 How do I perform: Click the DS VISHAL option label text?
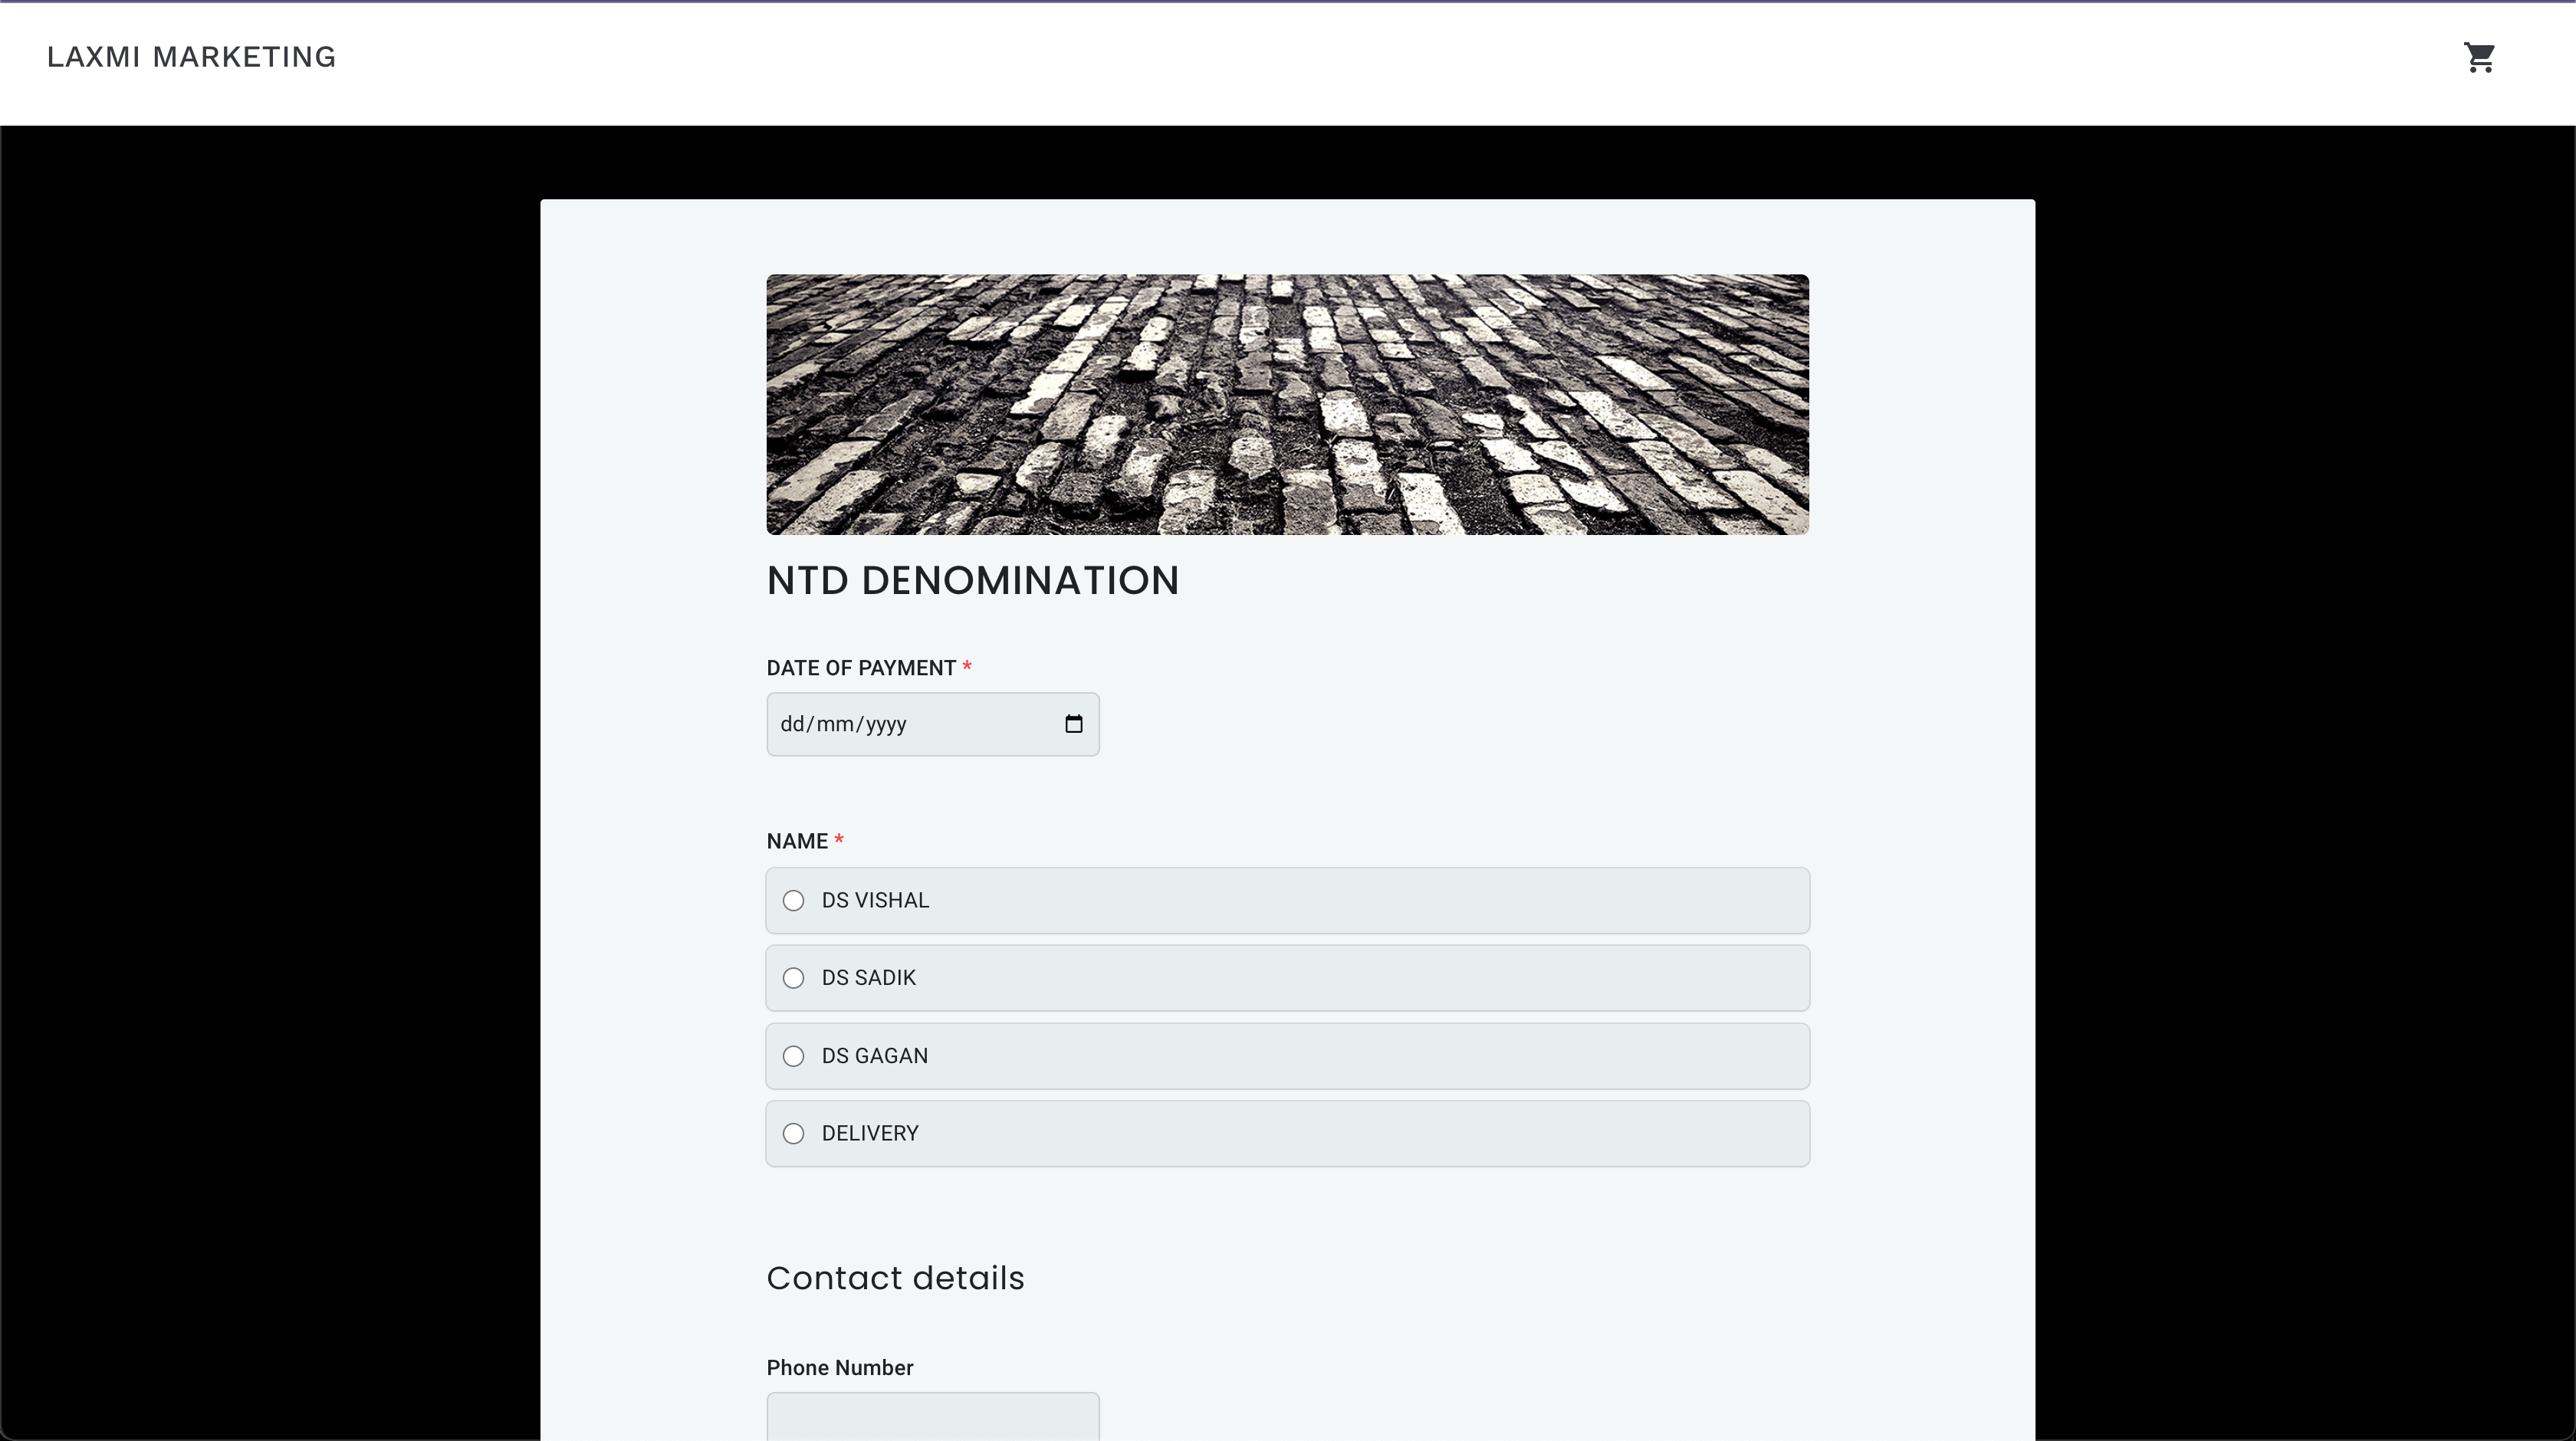(x=875, y=901)
